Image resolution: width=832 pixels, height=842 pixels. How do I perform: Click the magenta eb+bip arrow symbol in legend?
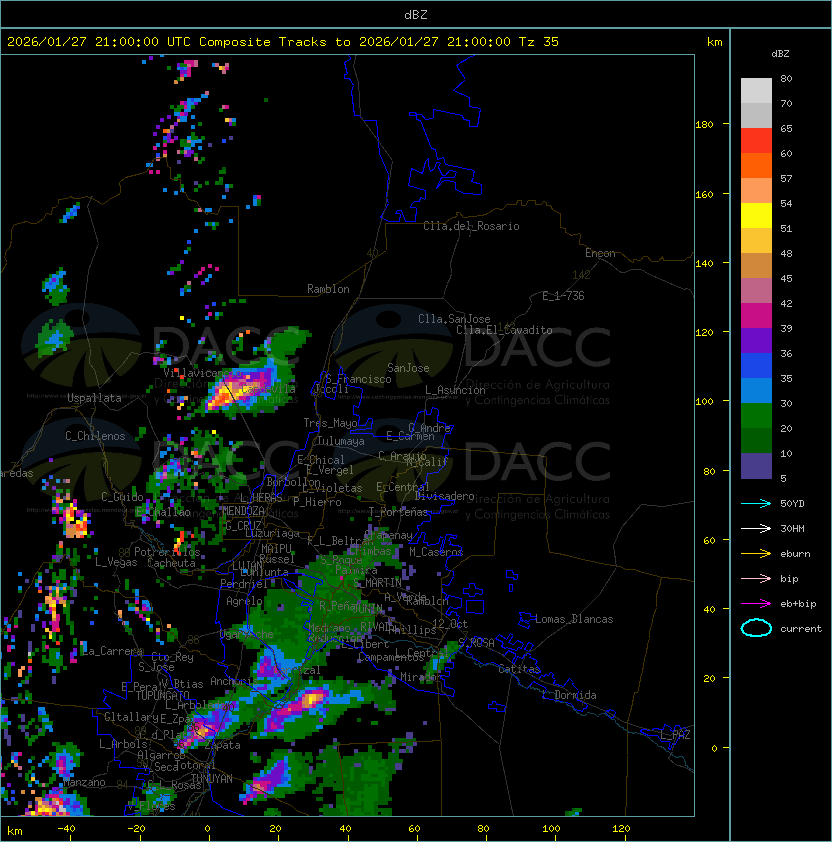pyautogui.click(x=756, y=604)
